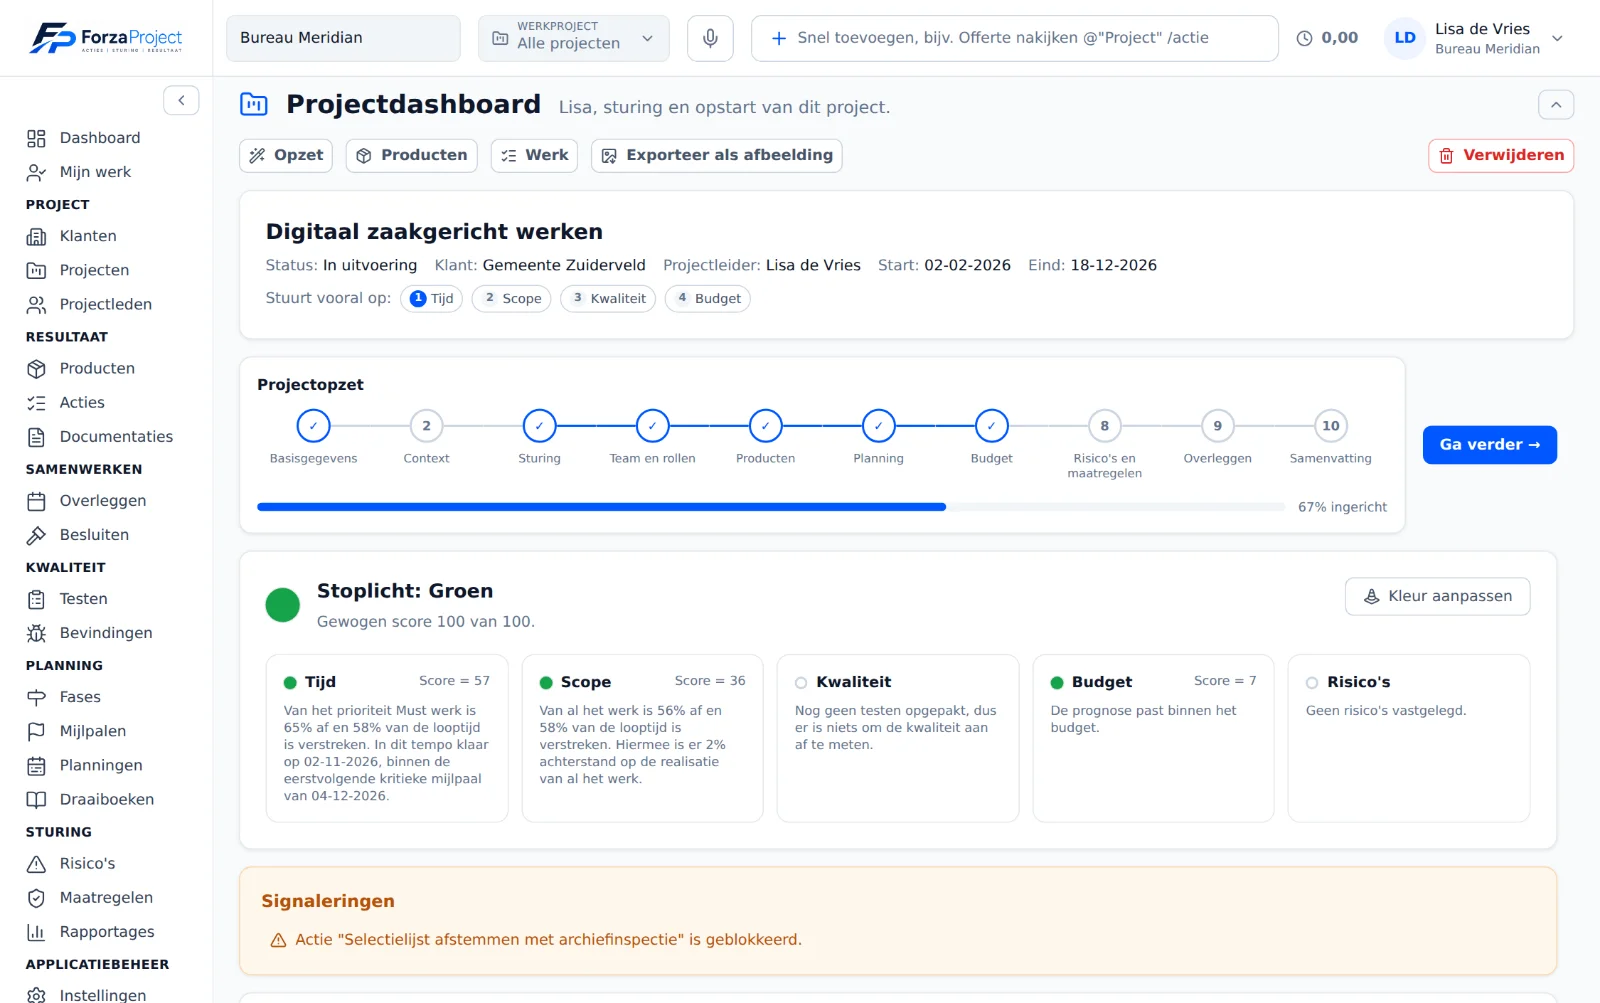Open the Budget score card
Viewport: 1600px width, 1003px height.
tap(1153, 738)
